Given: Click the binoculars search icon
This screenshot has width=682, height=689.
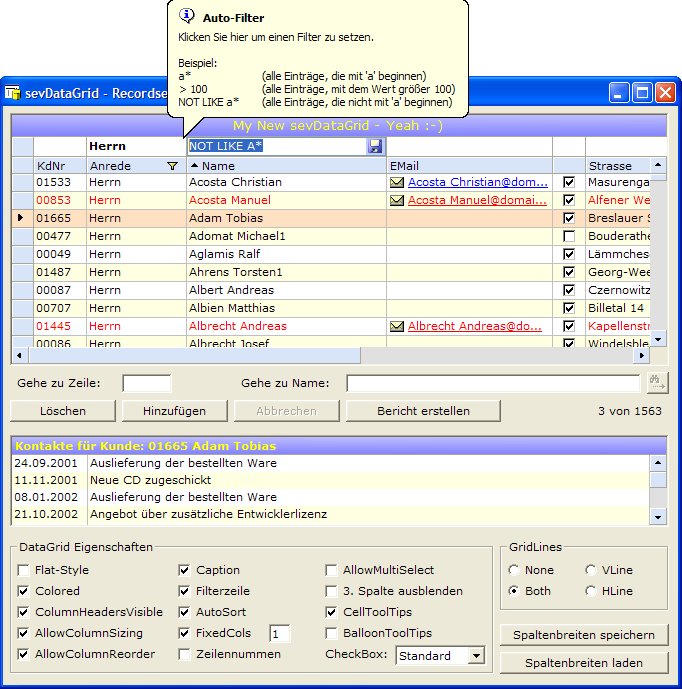Looking at the screenshot, I should click(657, 382).
